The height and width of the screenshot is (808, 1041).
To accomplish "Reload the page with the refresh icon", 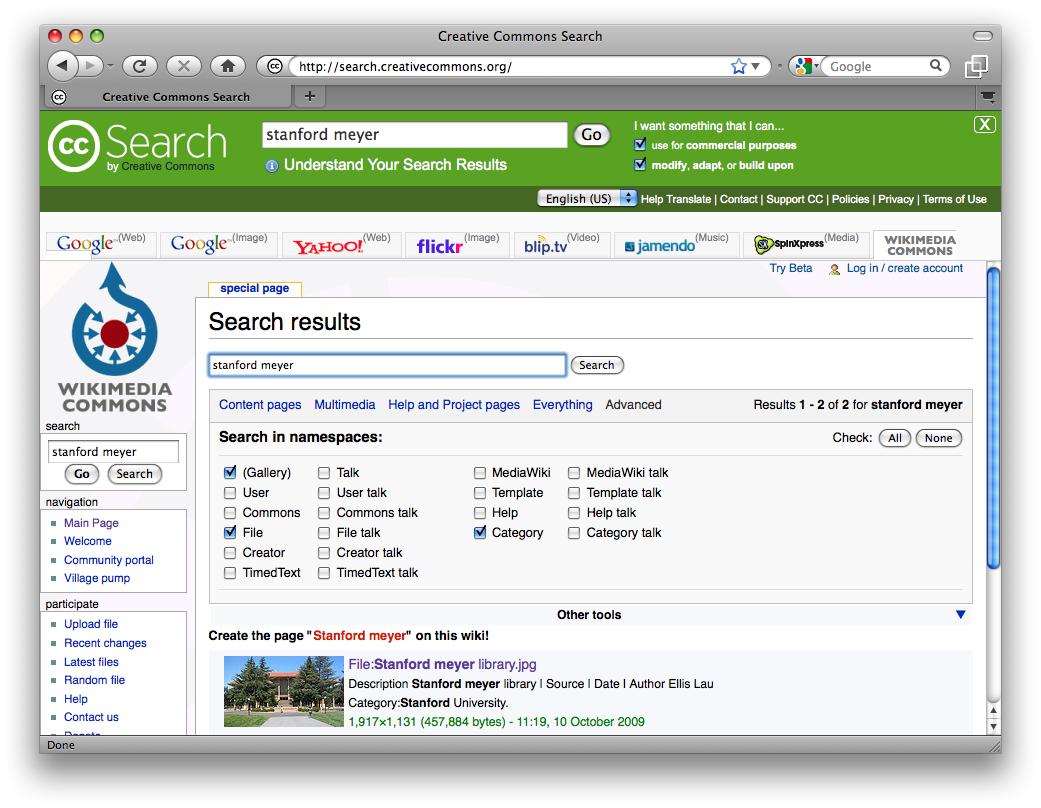I will (139, 66).
